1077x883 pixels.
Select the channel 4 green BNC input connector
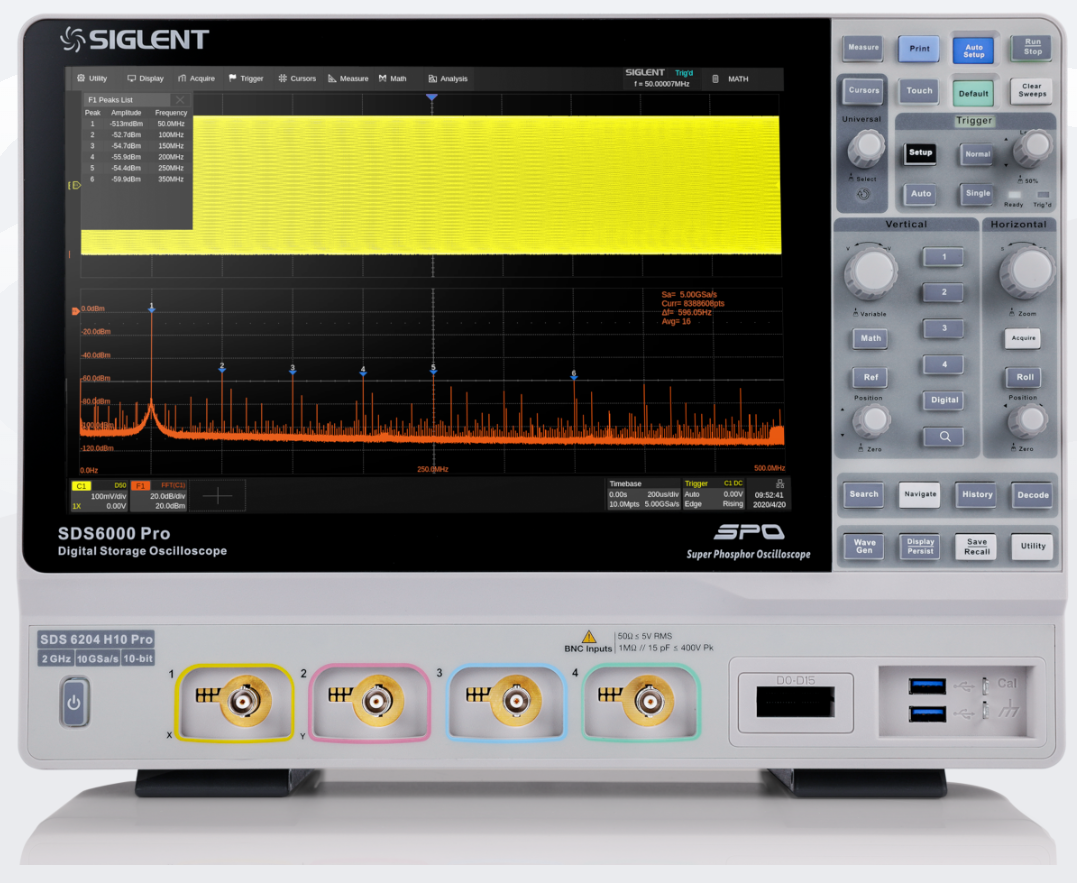[648, 701]
